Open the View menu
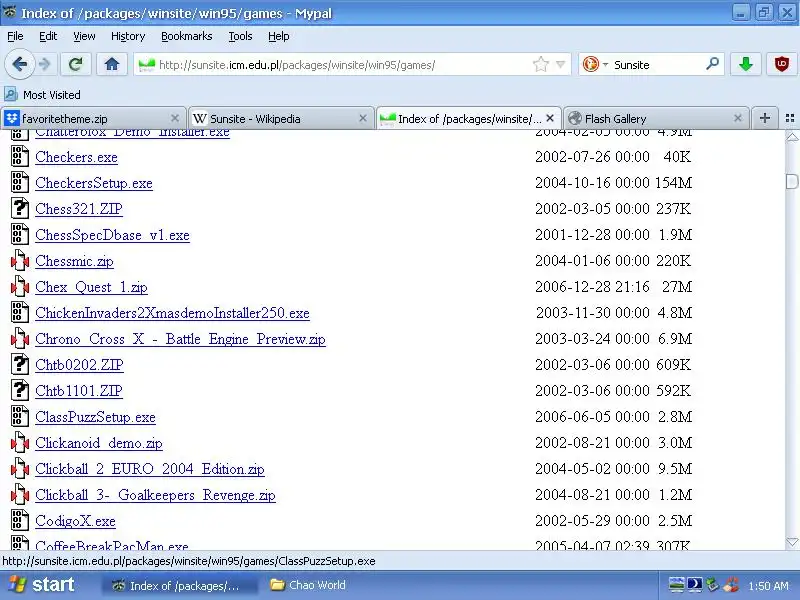800x600 pixels. [x=84, y=36]
